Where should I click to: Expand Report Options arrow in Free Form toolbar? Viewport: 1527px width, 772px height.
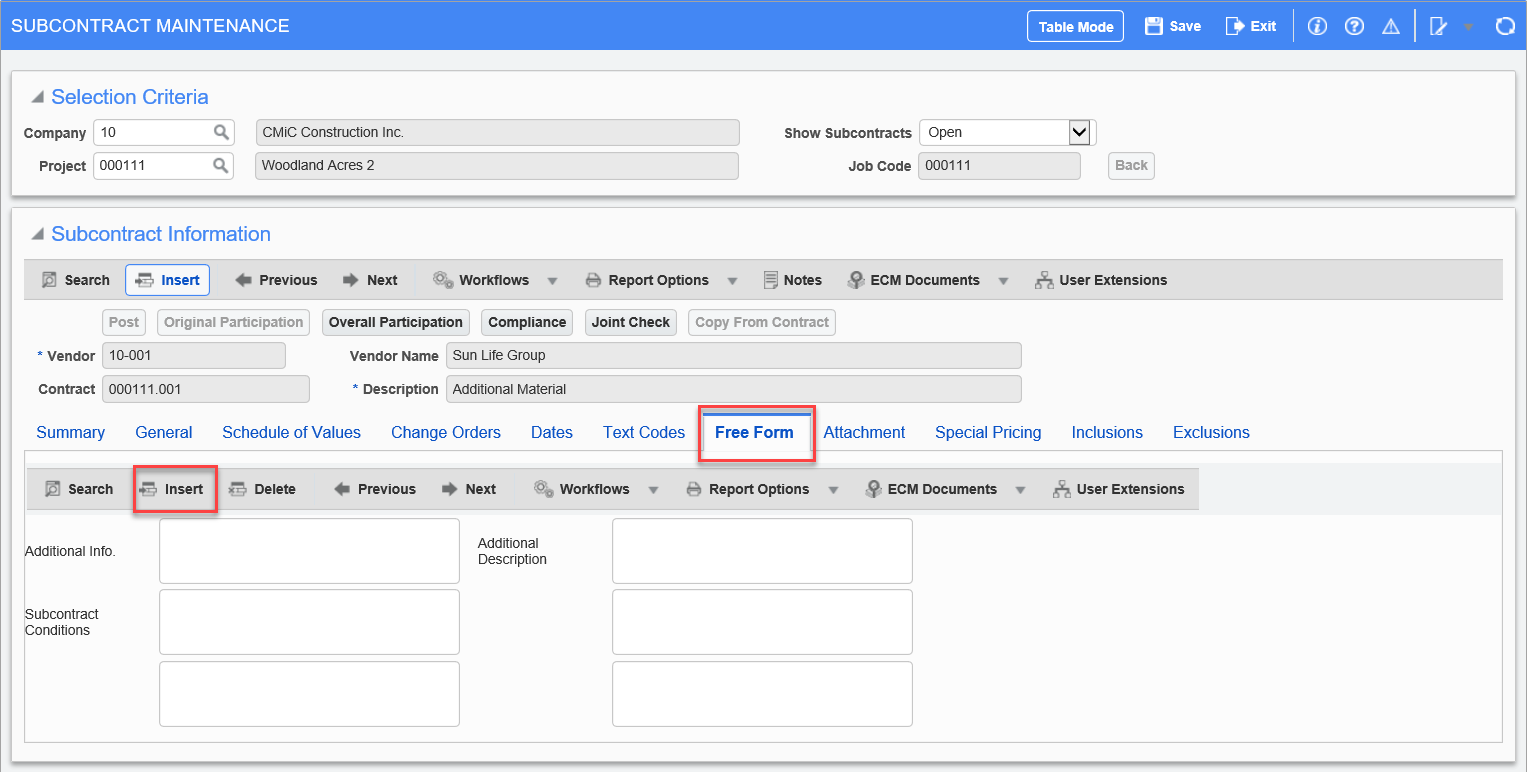[832, 490]
